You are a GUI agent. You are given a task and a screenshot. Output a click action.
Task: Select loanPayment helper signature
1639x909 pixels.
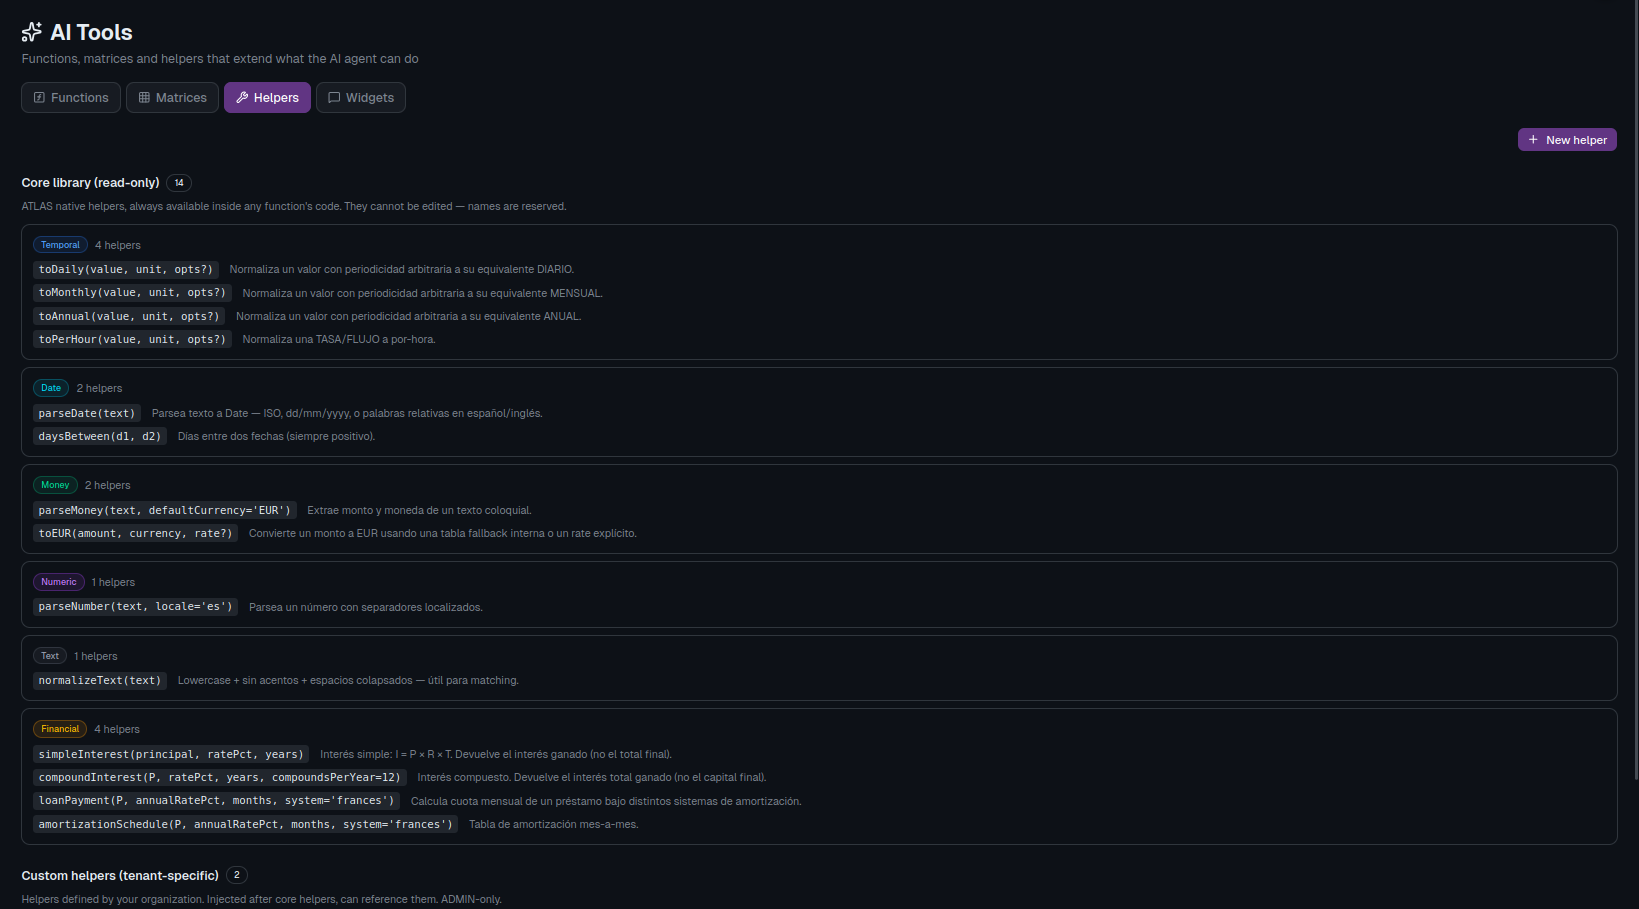coord(217,801)
